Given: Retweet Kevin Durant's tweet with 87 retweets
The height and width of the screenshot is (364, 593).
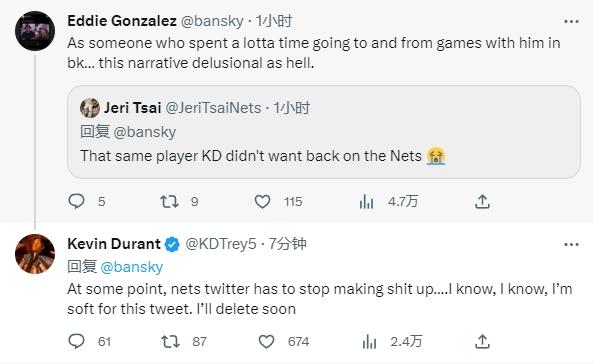Looking at the screenshot, I should [170, 341].
